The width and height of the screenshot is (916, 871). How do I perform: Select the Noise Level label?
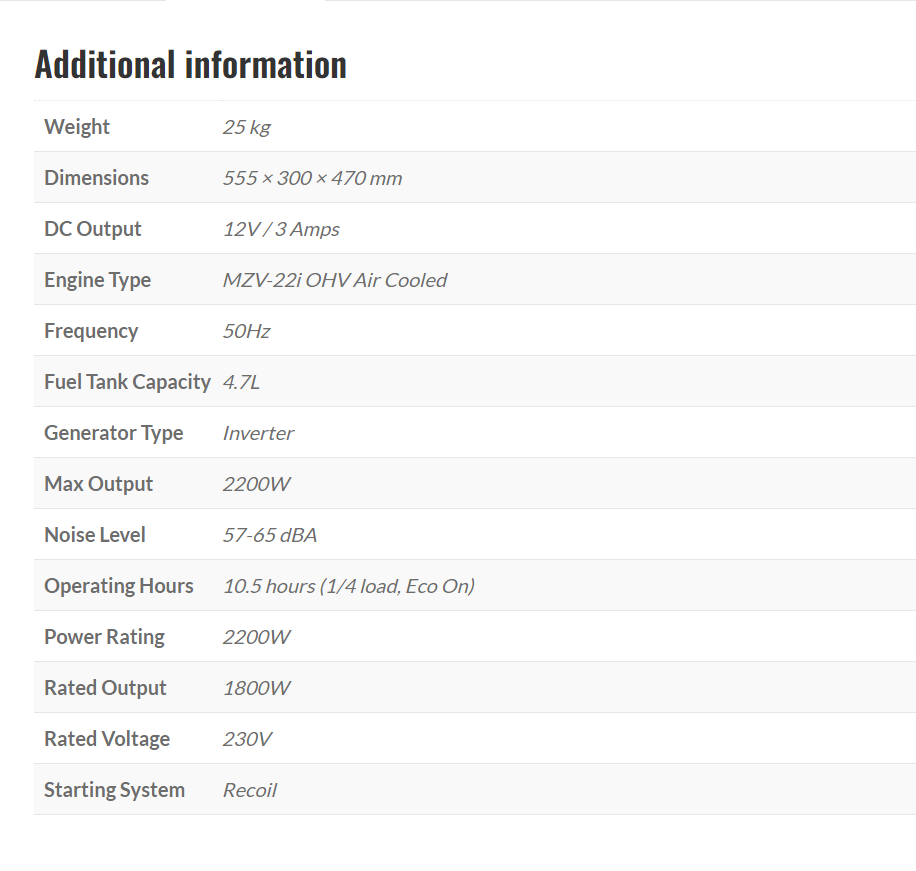point(95,535)
